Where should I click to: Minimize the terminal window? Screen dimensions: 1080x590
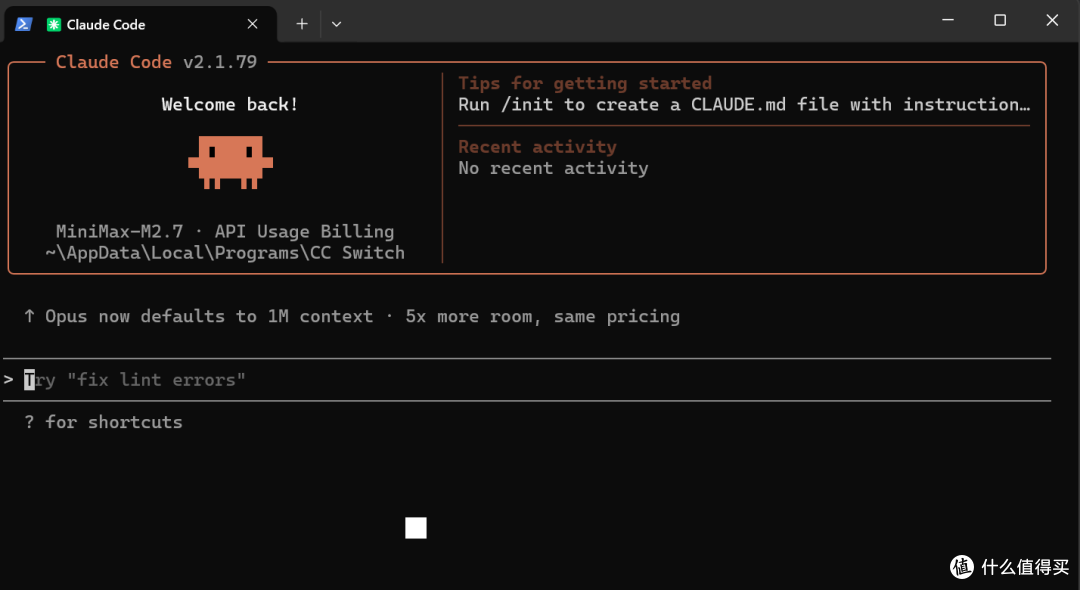point(948,21)
